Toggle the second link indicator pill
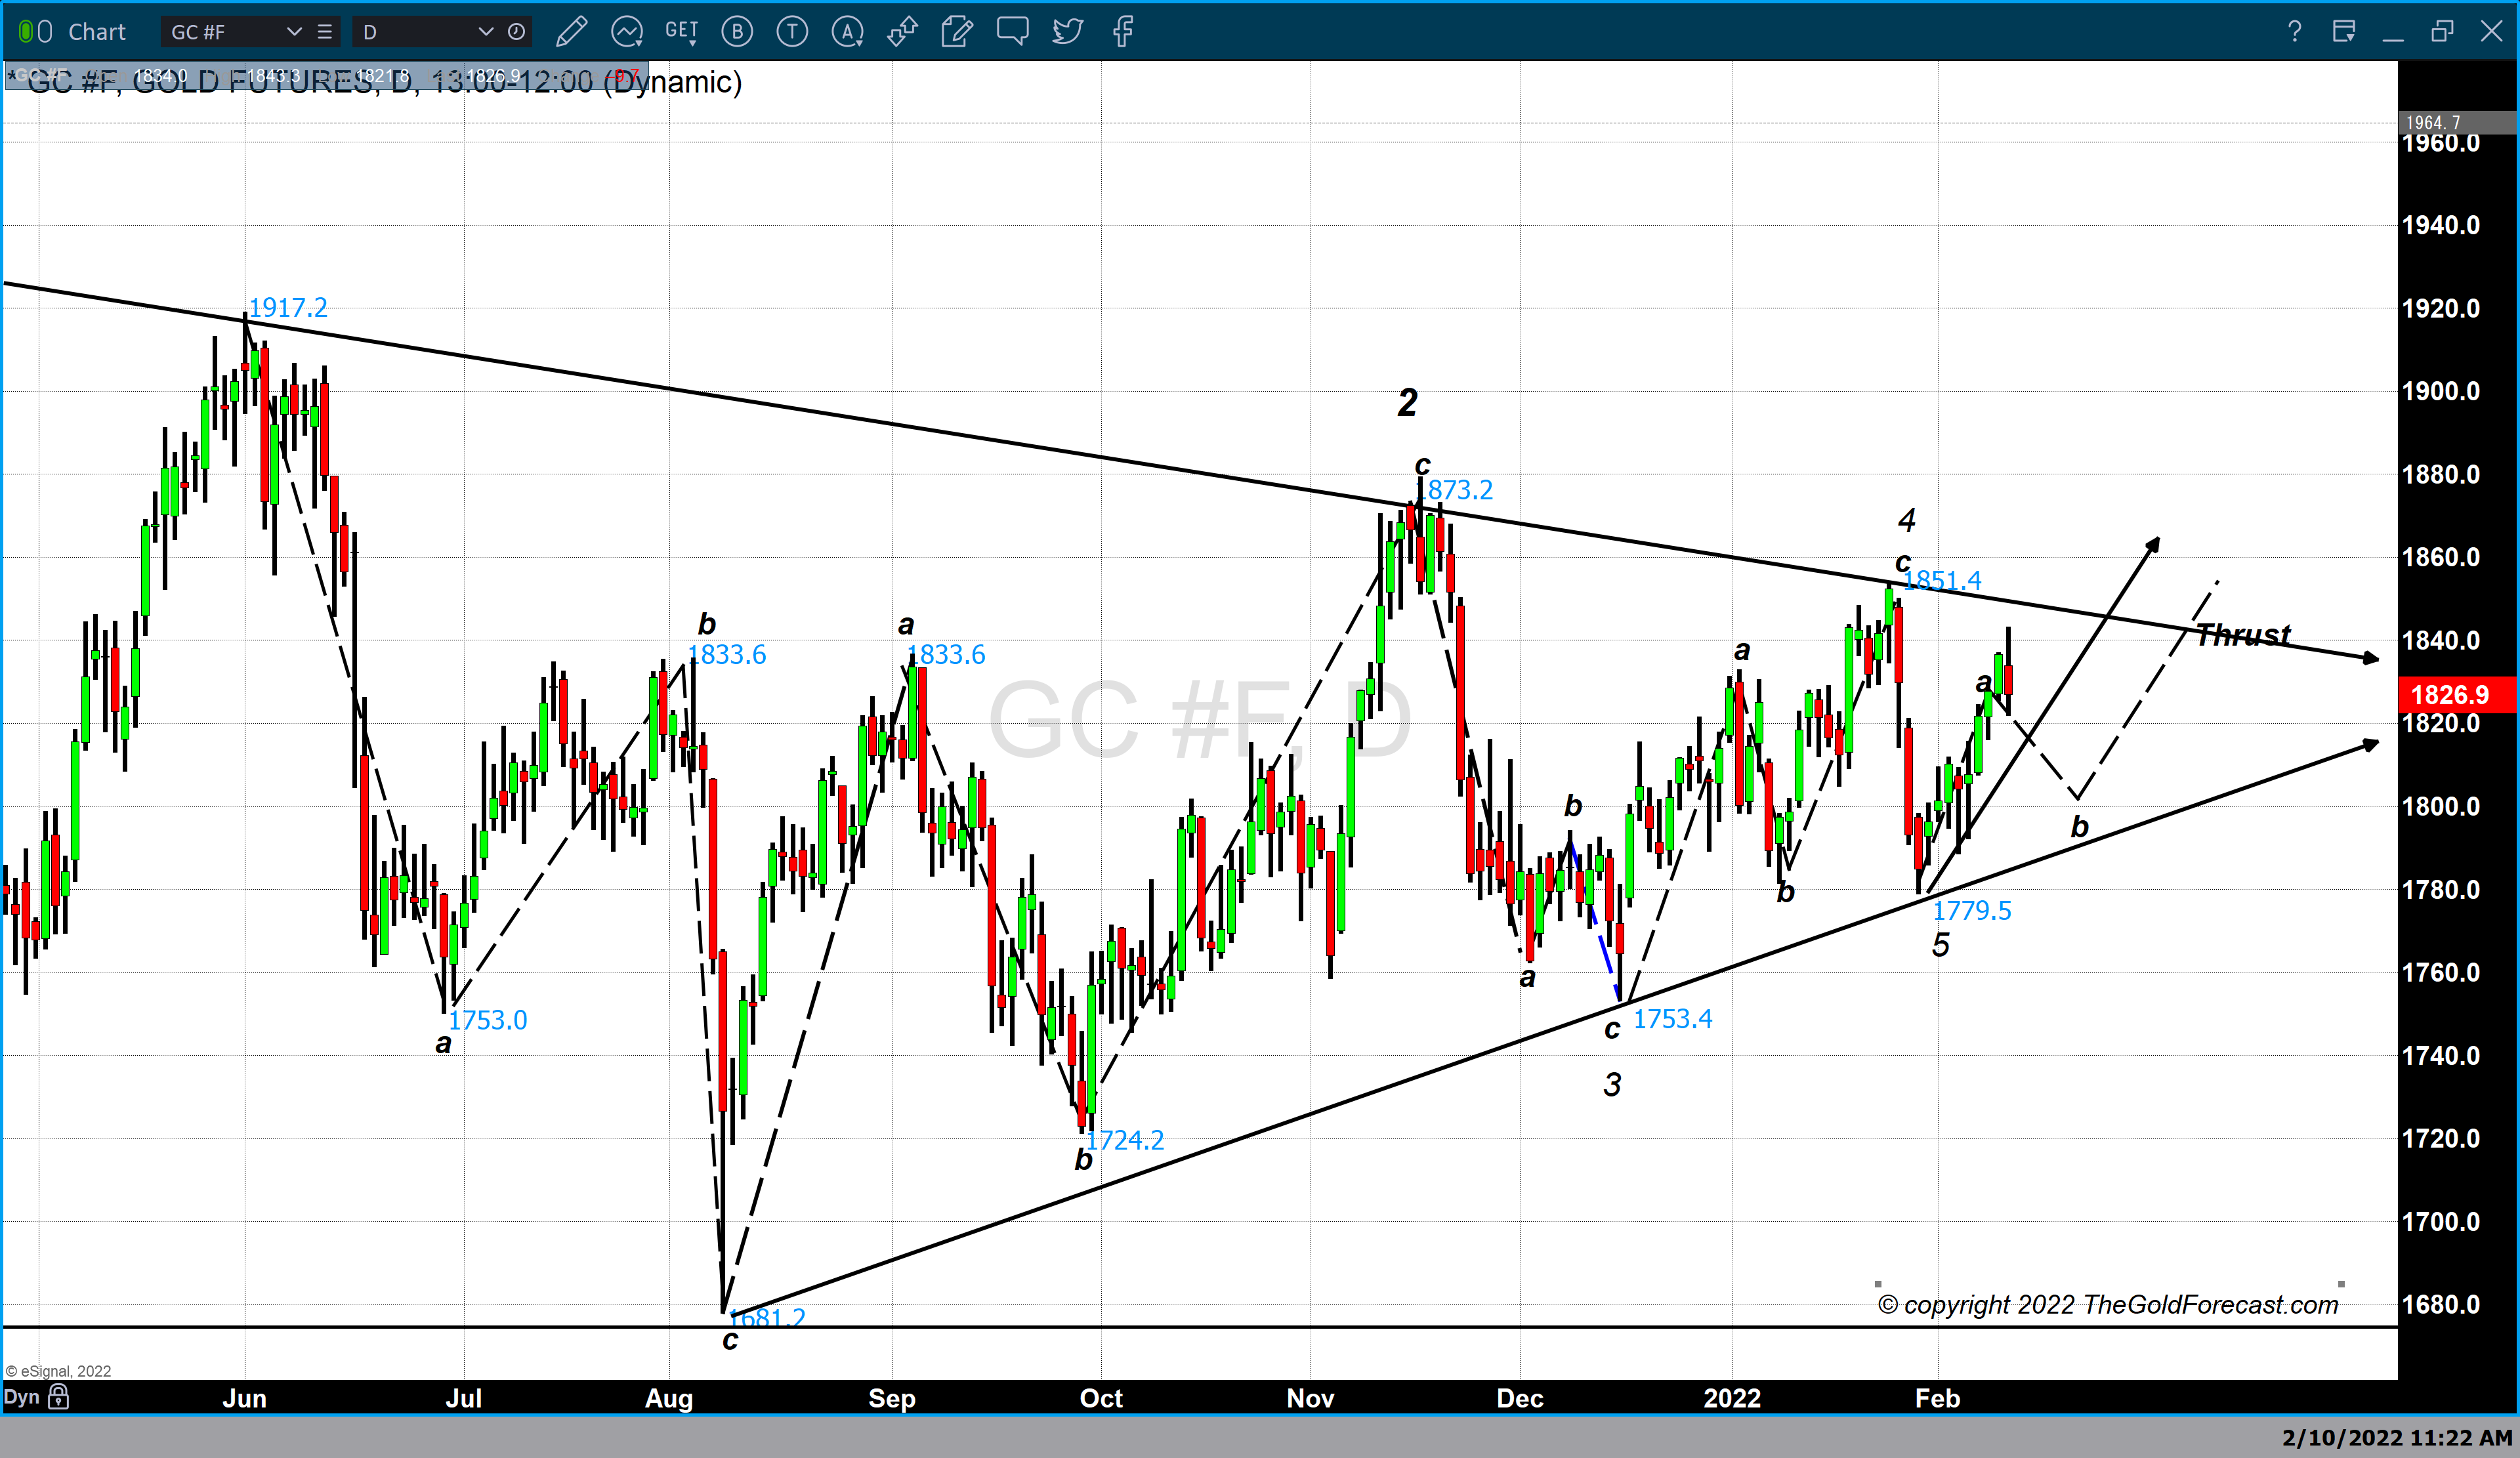The image size is (2520, 1458). click(45, 32)
